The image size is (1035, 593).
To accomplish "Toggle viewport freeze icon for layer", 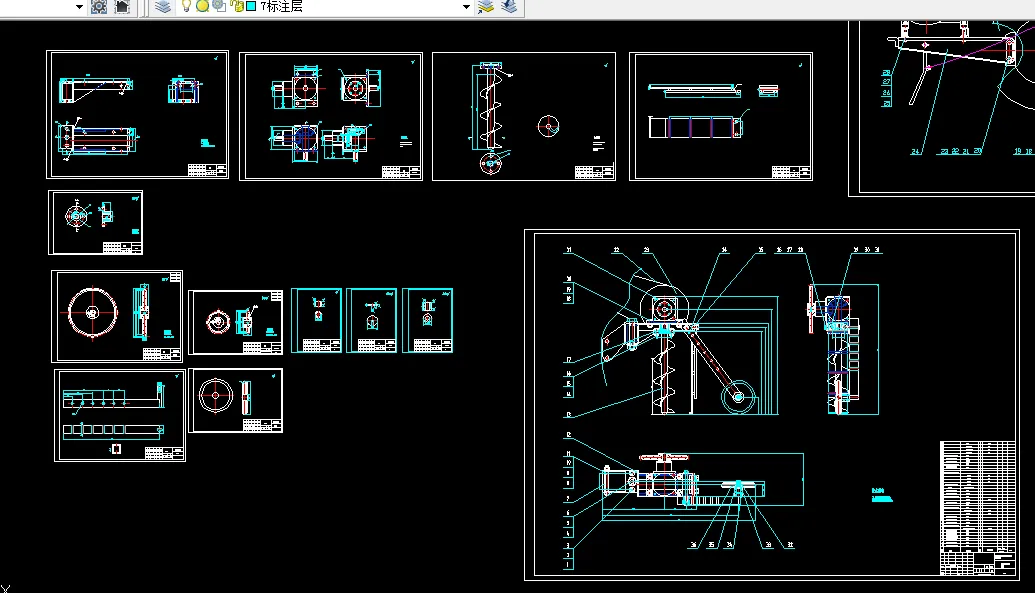I will point(219,6).
